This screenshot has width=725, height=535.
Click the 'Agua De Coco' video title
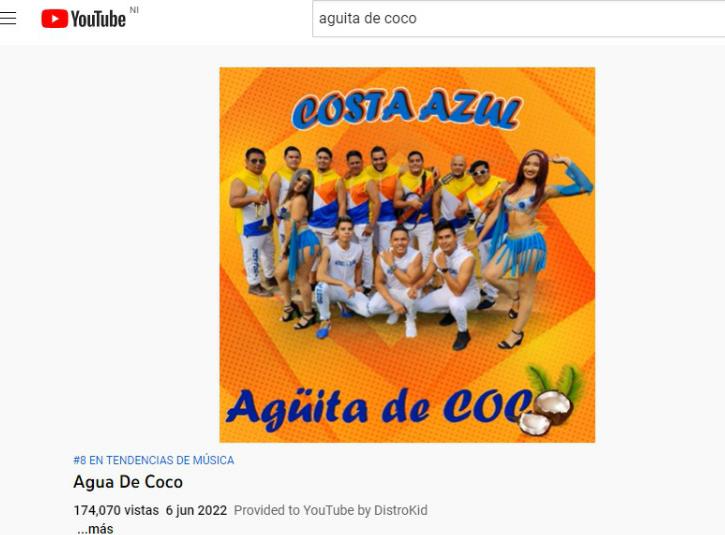pos(128,482)
